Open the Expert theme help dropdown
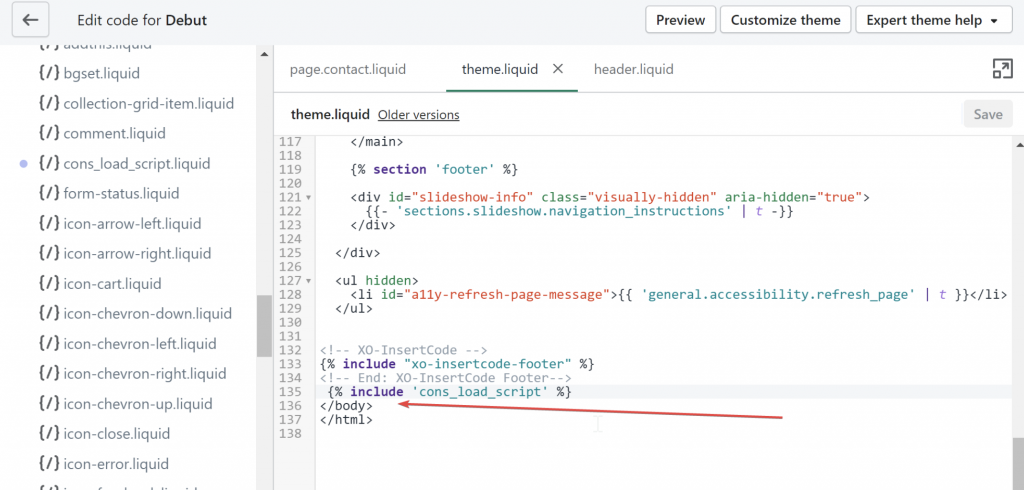 (x=931, y=20)
